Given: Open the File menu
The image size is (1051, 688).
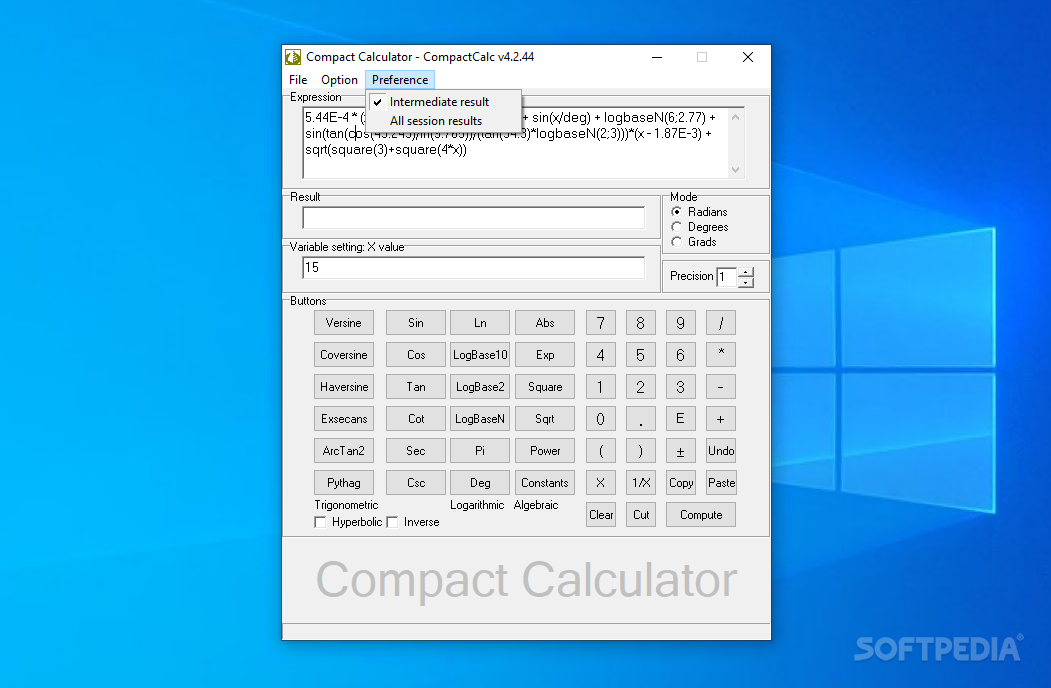Looking at the screenshot, I should pos(298,80).
